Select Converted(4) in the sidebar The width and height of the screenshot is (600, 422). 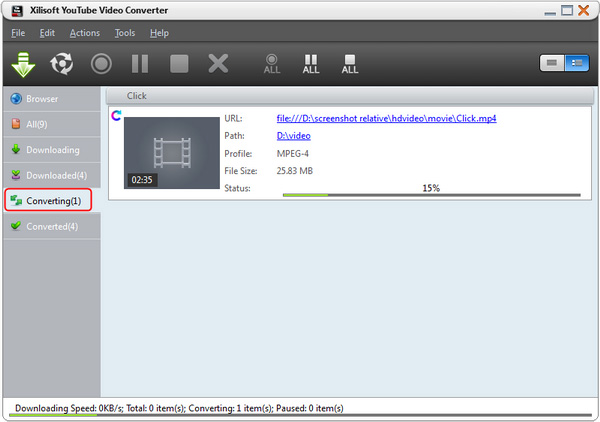52,226
